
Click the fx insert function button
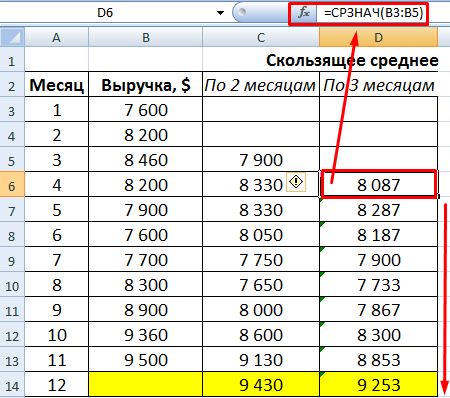pyautogui.click(x=303, y=13)
